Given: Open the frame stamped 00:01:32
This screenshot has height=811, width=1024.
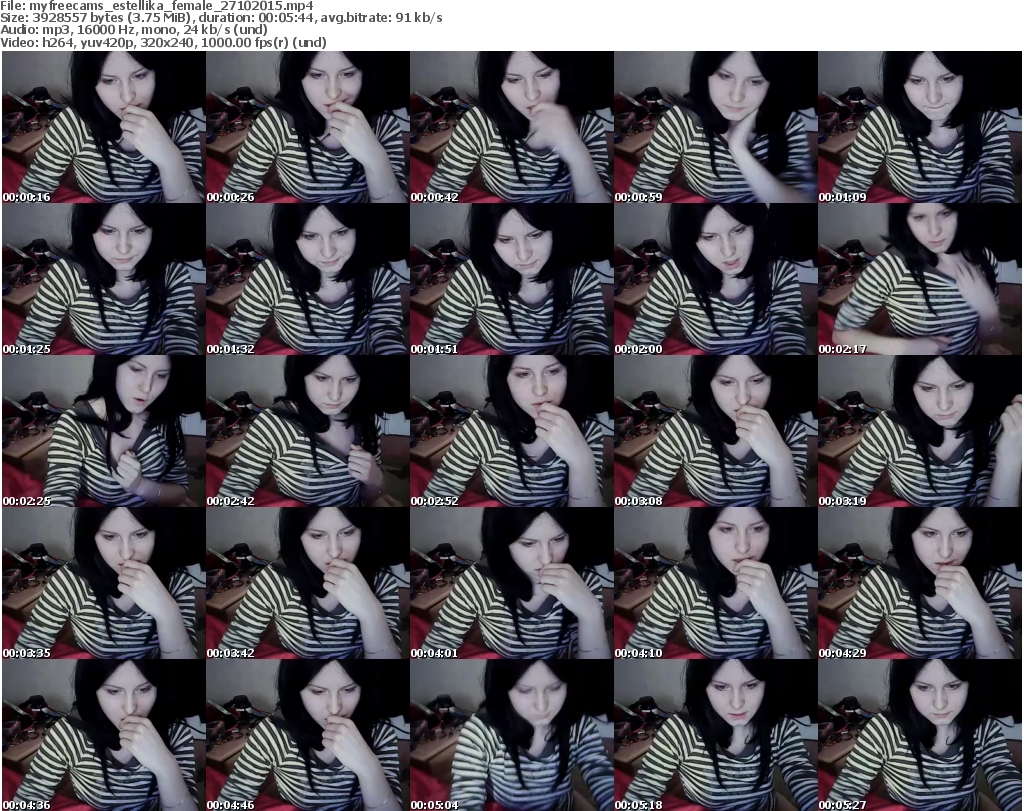Looking at the screenshot, I should coord(308,279).
